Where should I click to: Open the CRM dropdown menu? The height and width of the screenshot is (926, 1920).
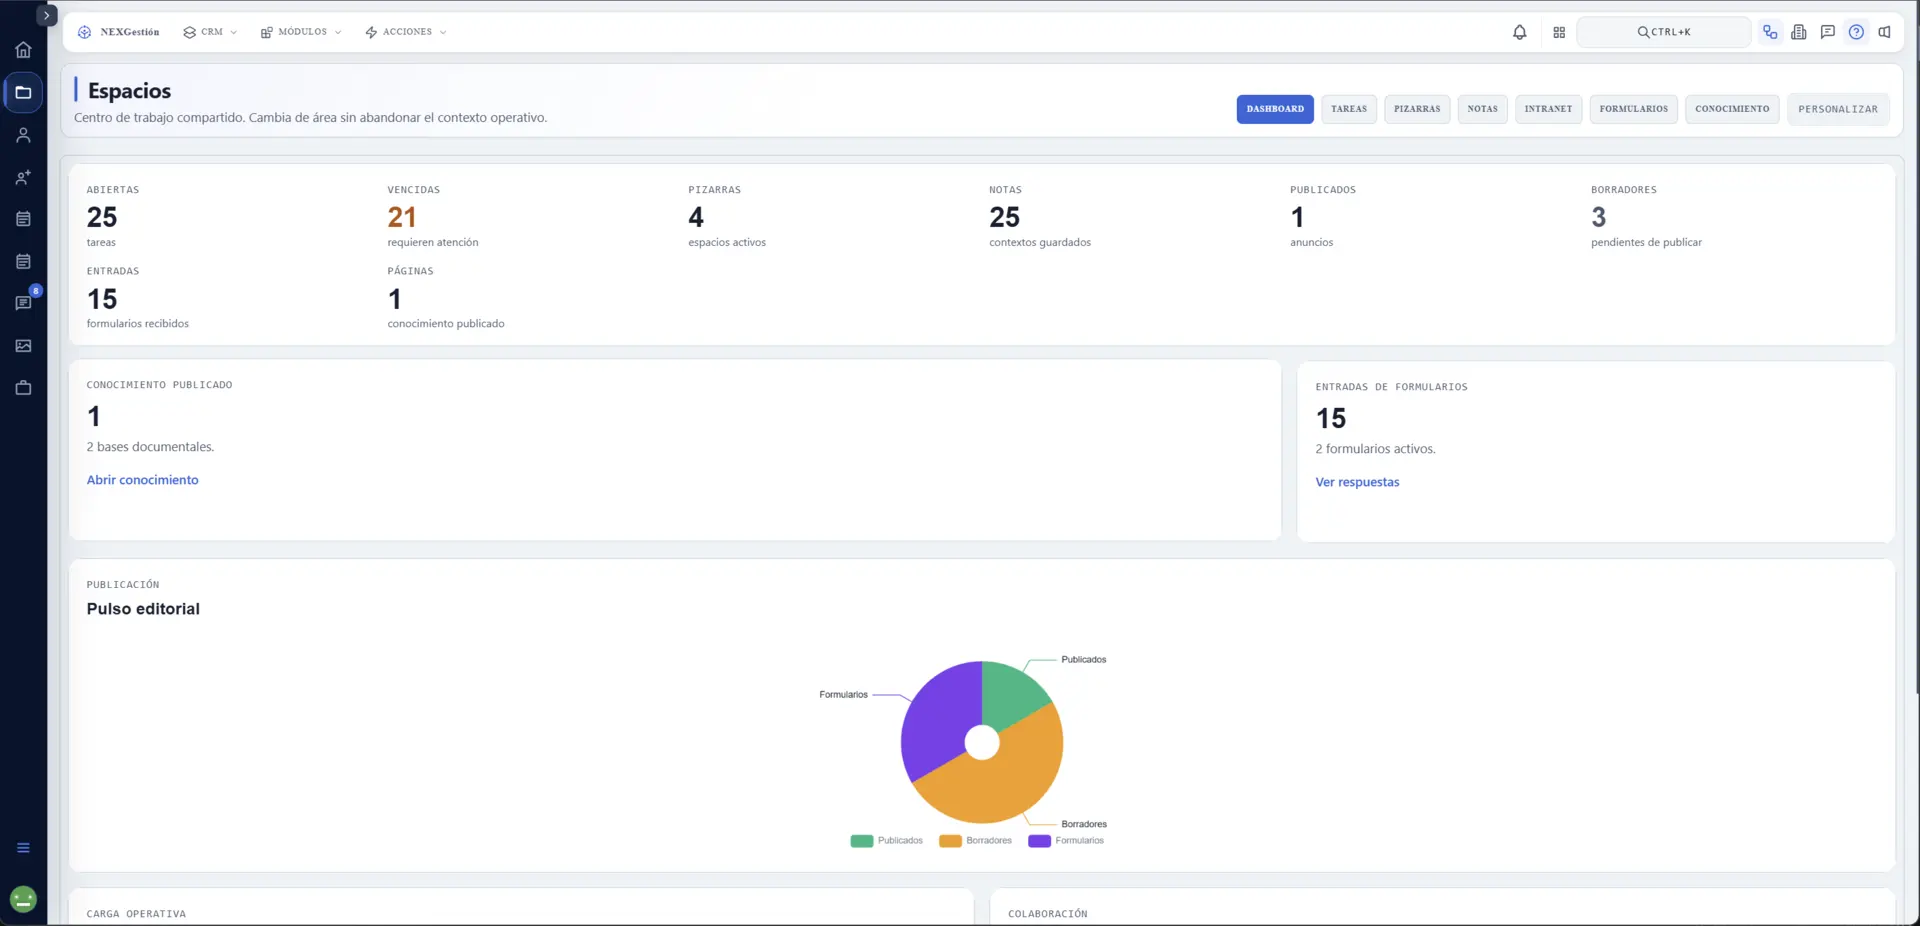tap(210, 32)
